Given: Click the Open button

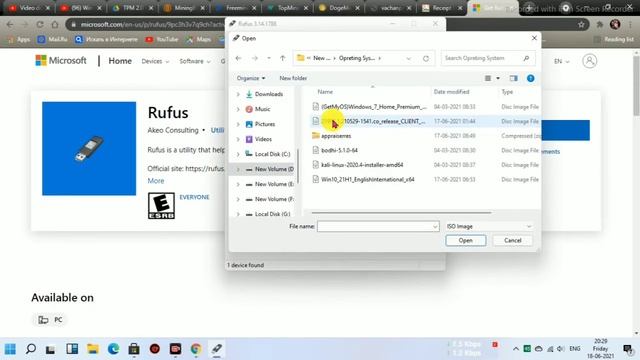Looking at the screenshot, I should [x=465, y=240].
